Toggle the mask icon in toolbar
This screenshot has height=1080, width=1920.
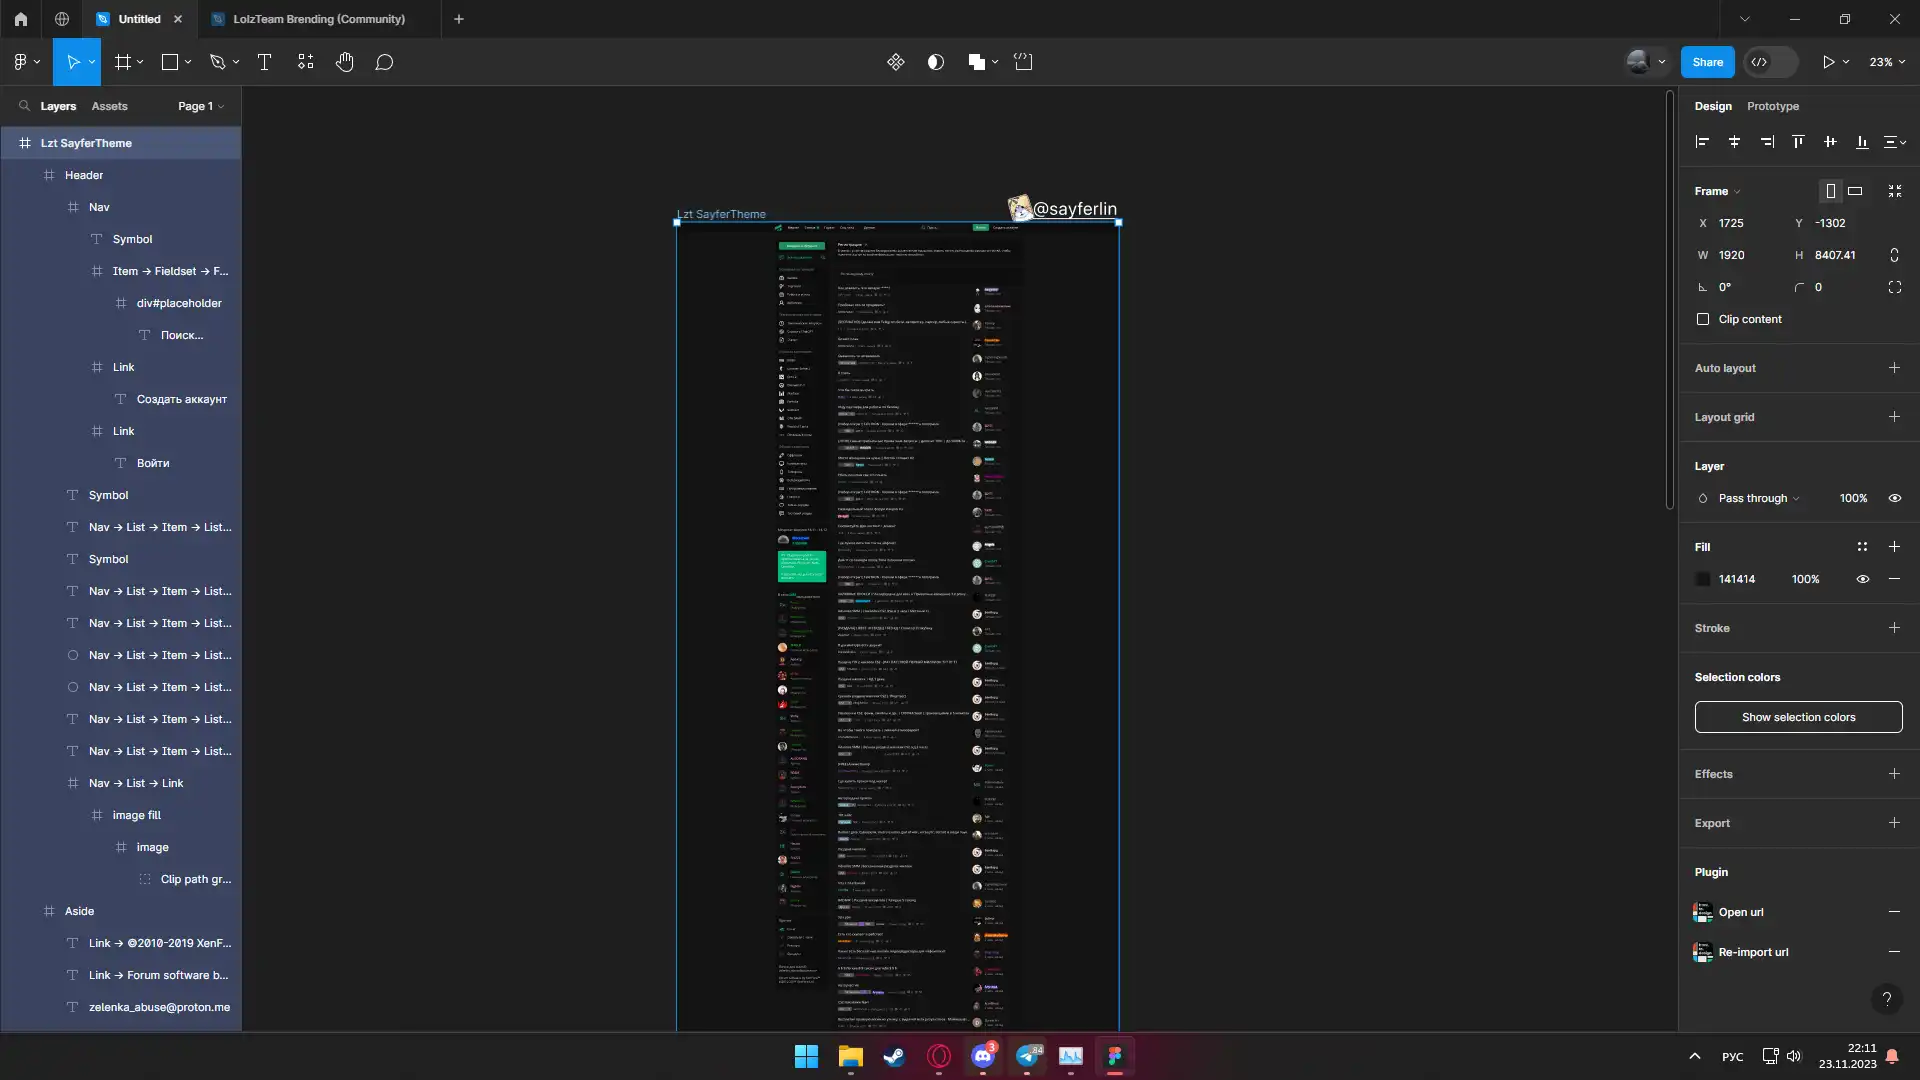click(935, 62)
